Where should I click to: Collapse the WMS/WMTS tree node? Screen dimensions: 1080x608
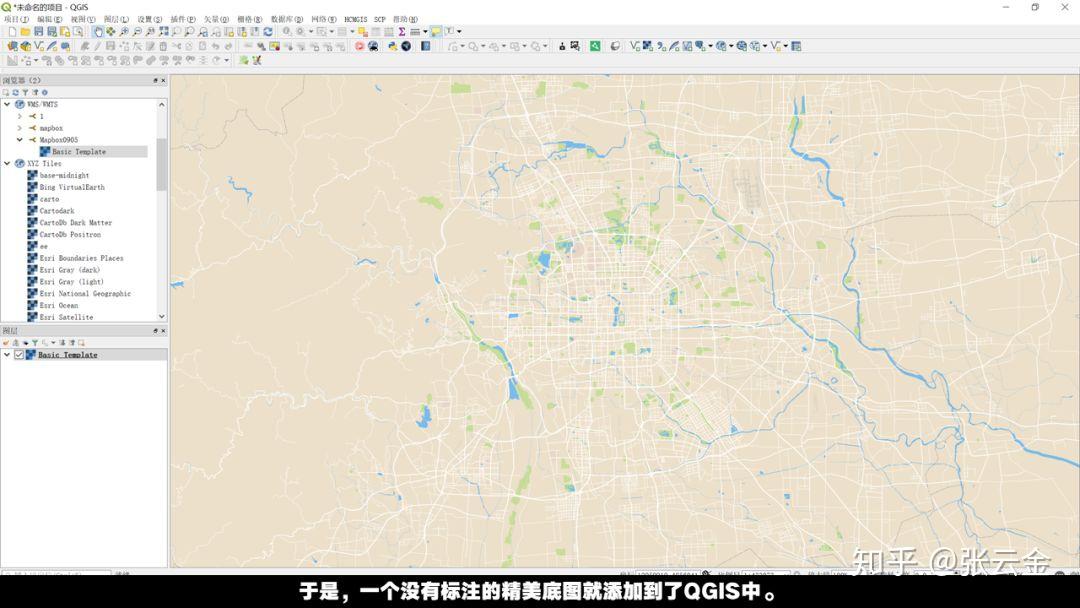tap(7, 105)
